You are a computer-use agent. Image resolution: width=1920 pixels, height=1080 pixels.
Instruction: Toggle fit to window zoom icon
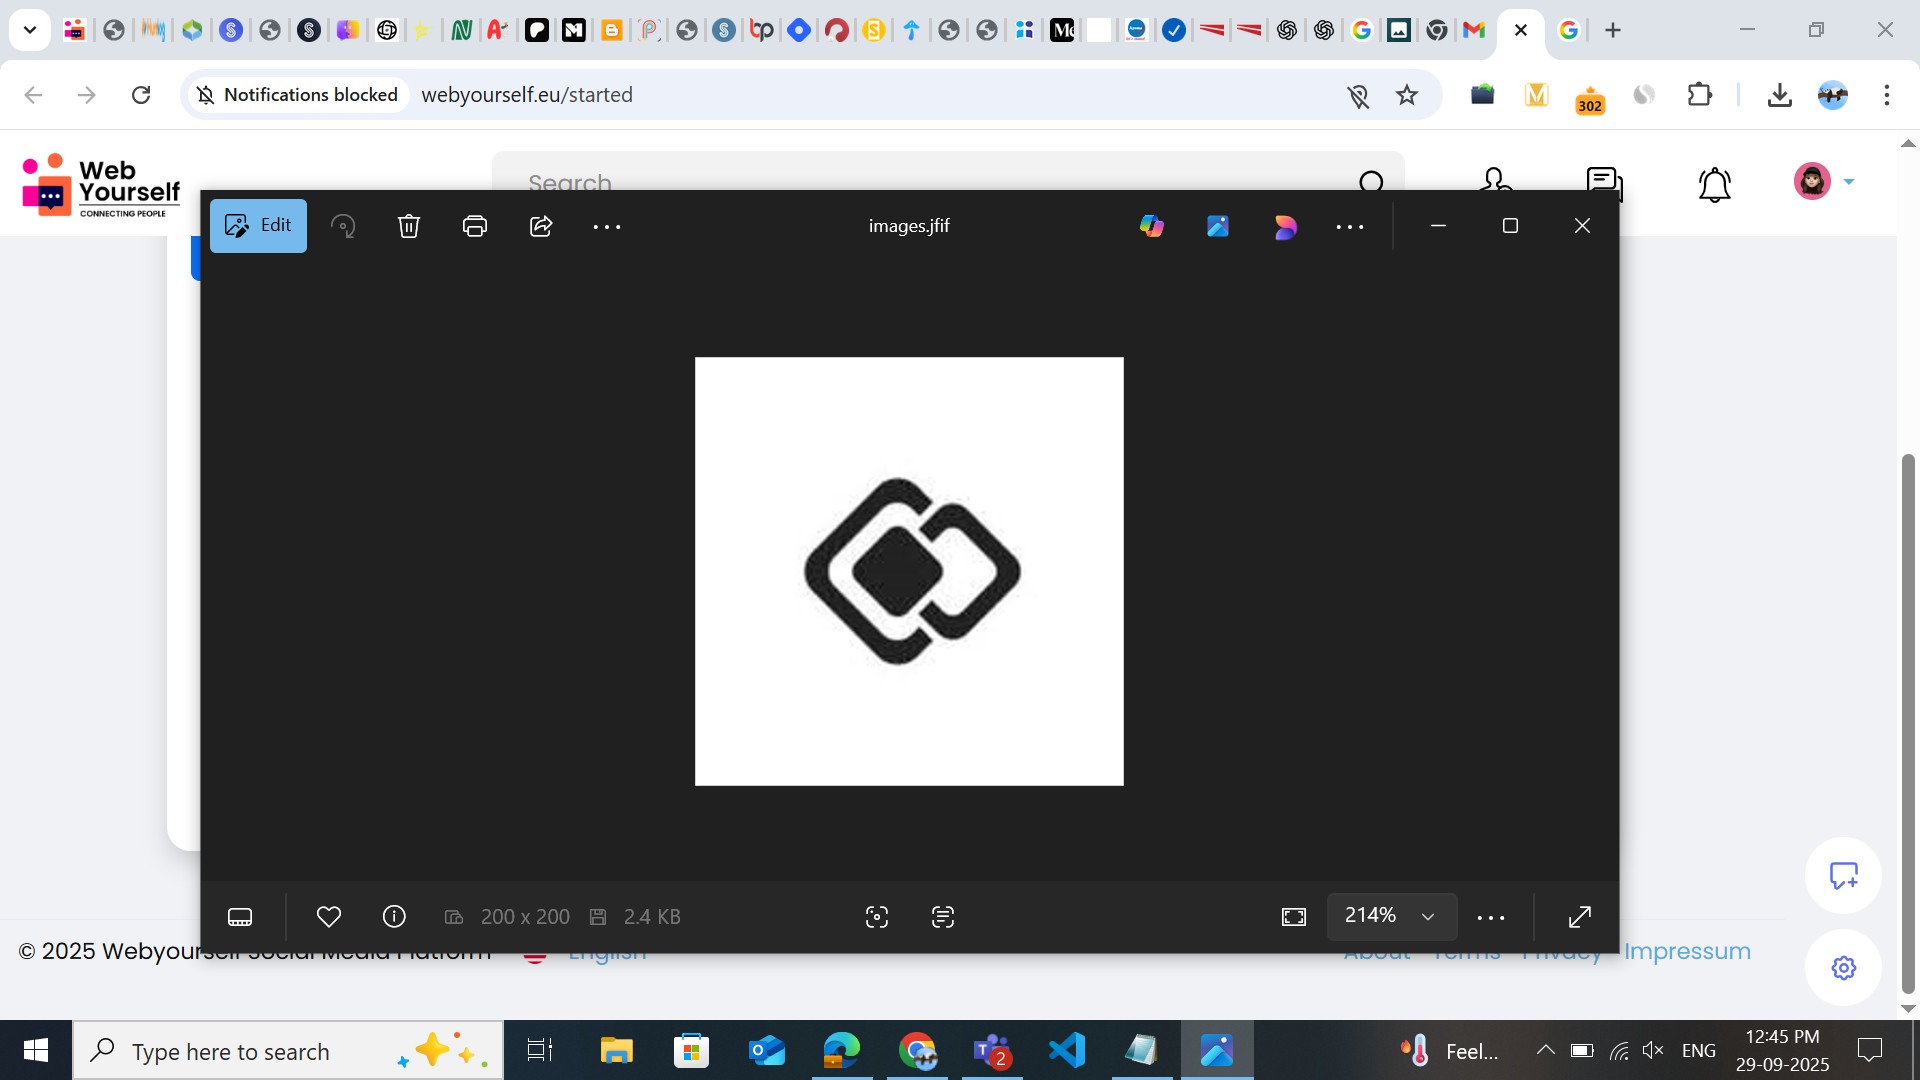(x=1294, y=917)
